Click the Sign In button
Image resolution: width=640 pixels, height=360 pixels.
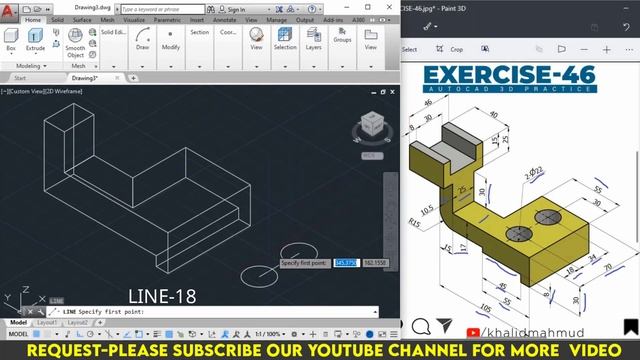232,9
